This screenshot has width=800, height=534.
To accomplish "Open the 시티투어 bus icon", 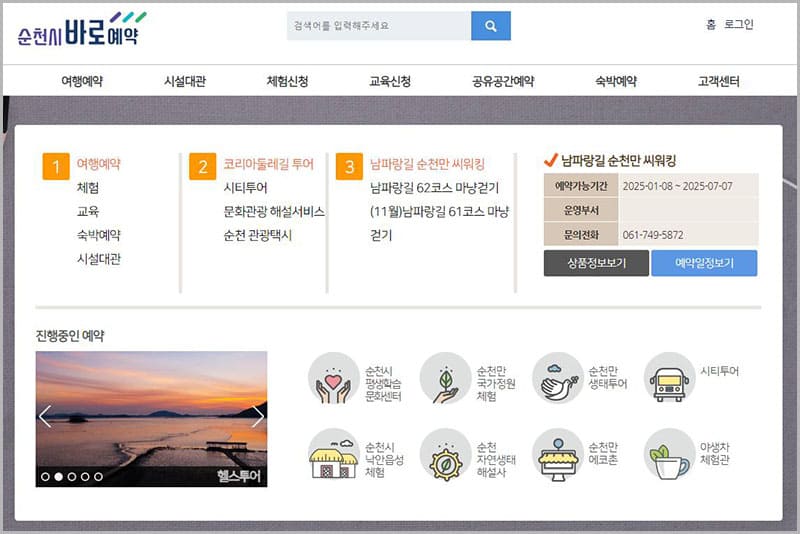I will [669, 378].
